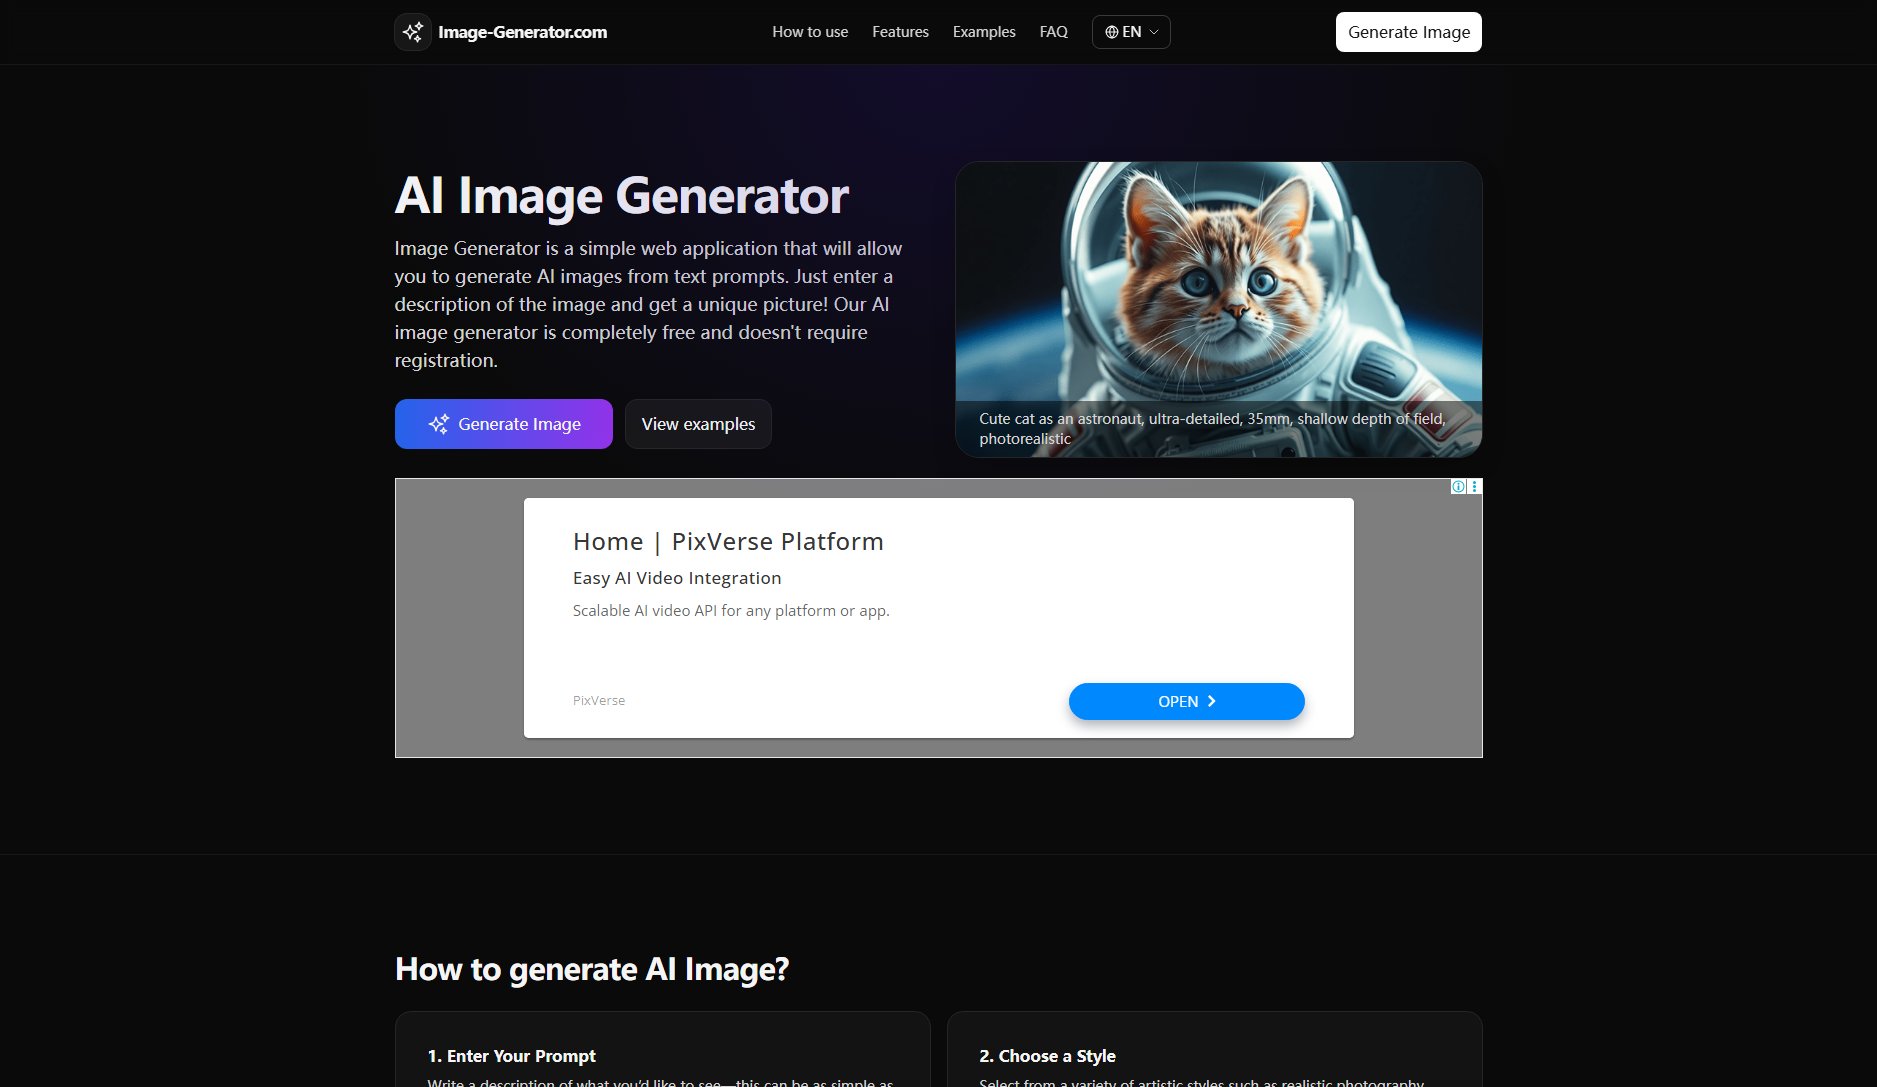1877x1087 pixels.
Task: Click the info circle icon on the advertisement
Action: pyautogui.click(x=1458, y=485)
